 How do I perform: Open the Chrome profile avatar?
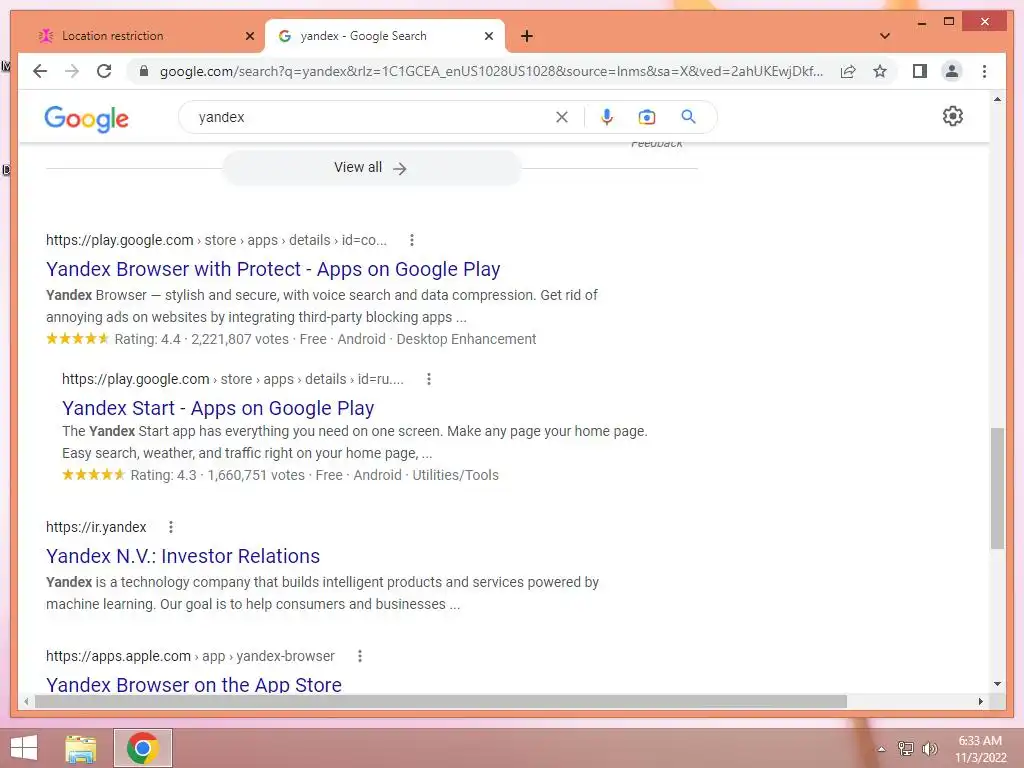point(952,71)
